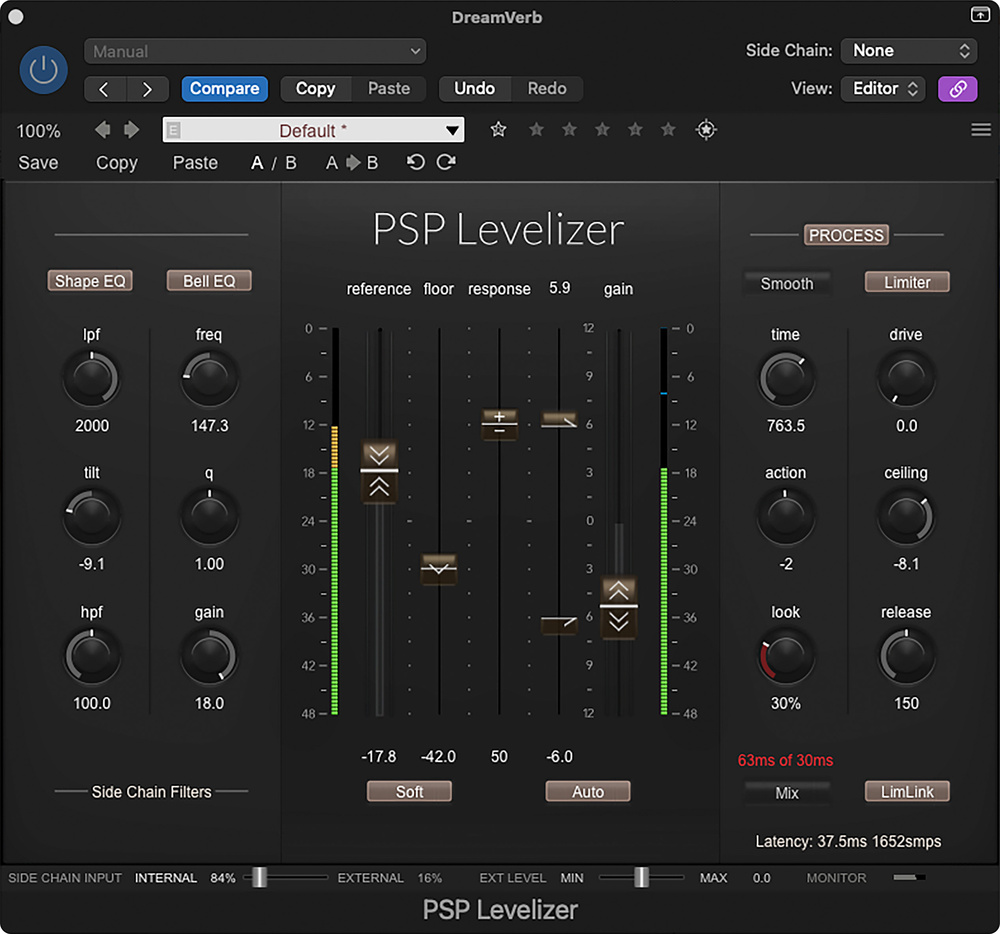Switch A / B comparison setting
The image size is (1000, 934).
[274, 163]
